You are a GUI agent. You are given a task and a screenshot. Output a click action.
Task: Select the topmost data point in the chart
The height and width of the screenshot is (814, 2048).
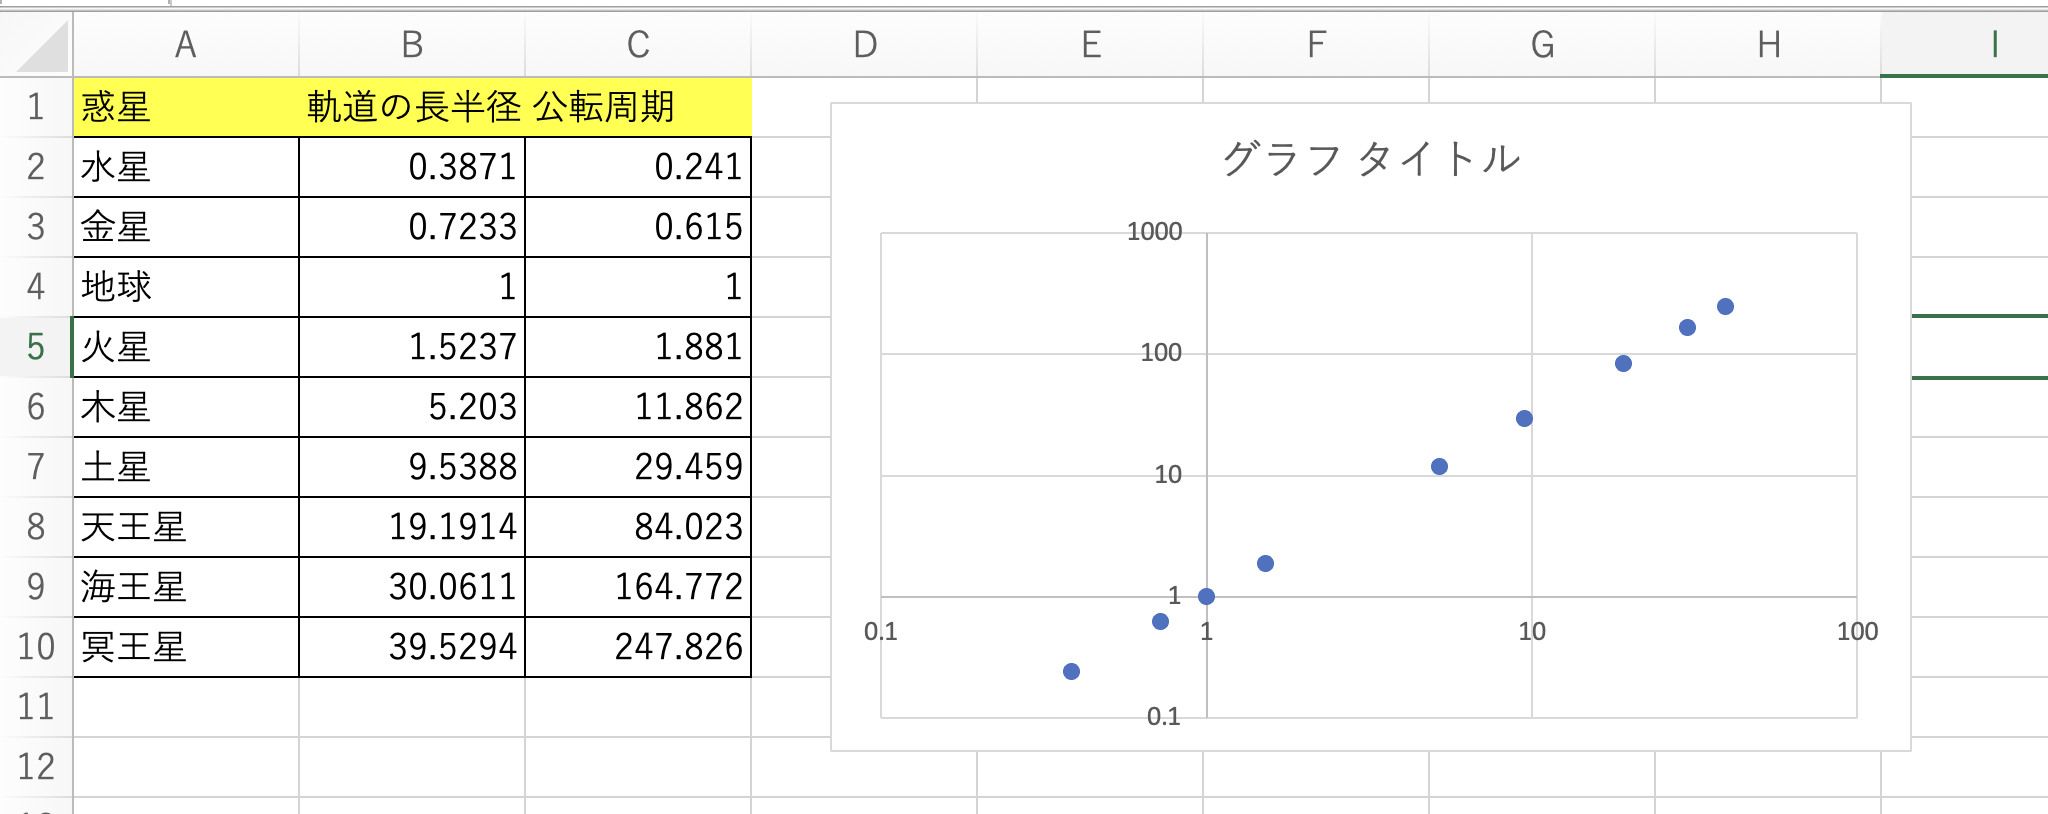tap(1725, 307)
